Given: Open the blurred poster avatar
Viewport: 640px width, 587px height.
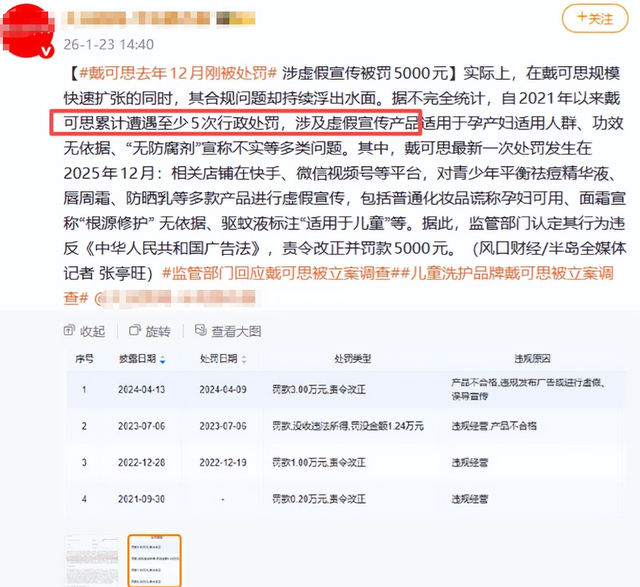Looking at the screenshot, I should coord(28,30).
